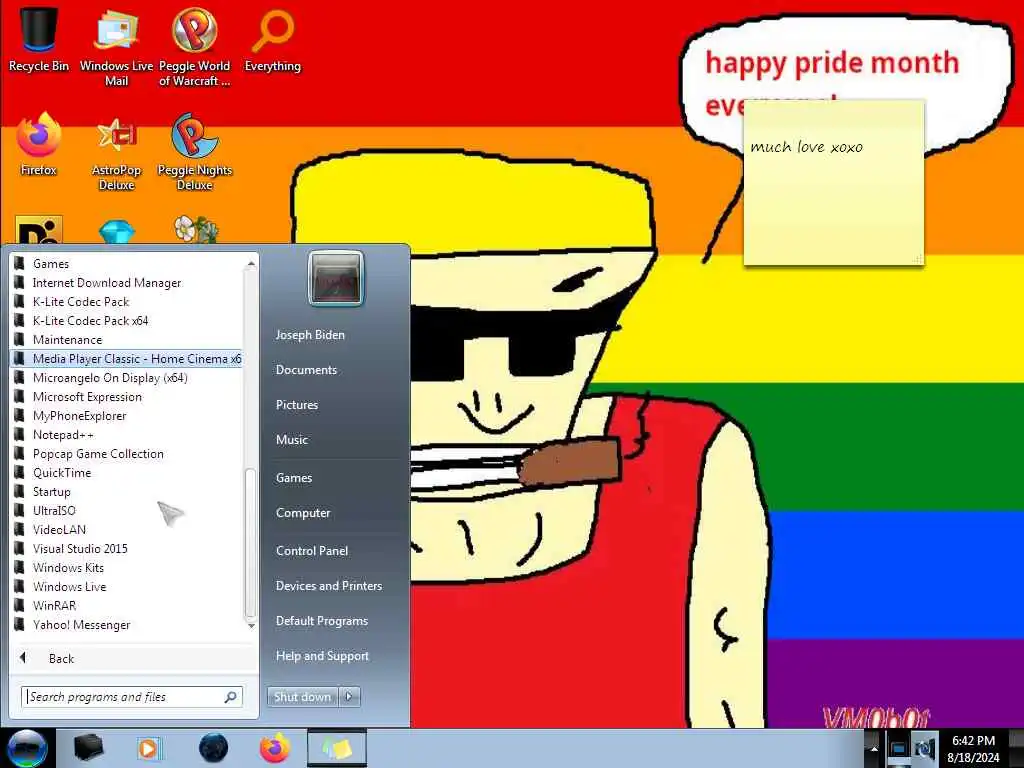Click the network tray icon
This screenshot has height=768, width=1024.
coord(898,748)
